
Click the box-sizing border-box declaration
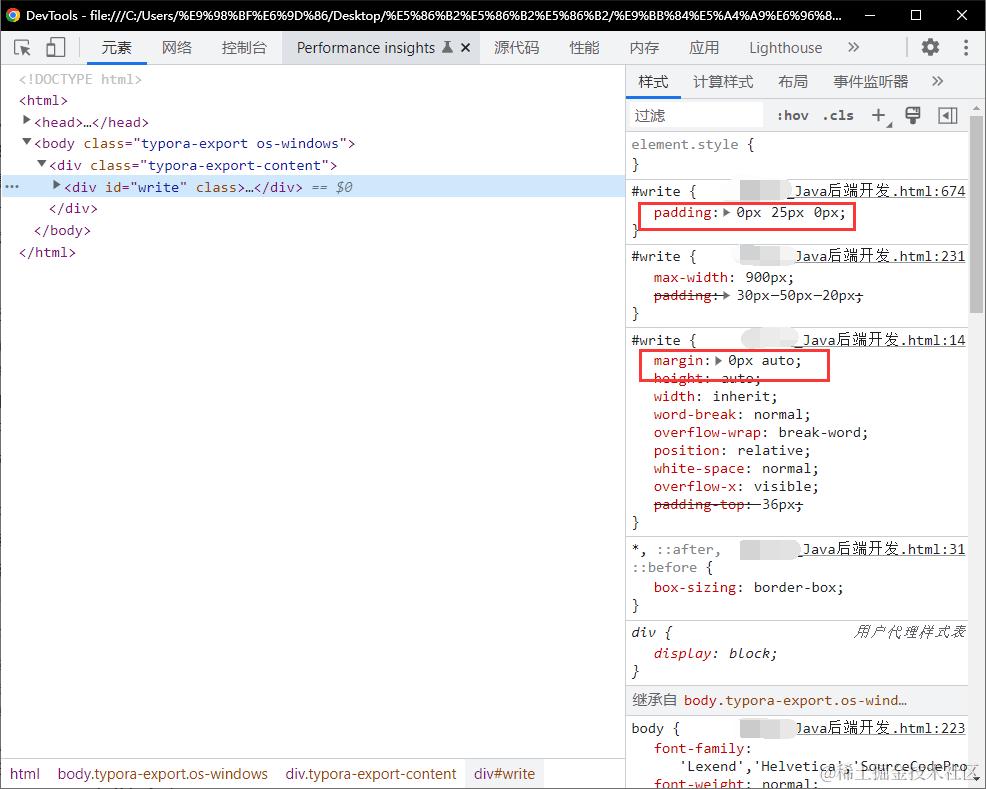(748, 588)
